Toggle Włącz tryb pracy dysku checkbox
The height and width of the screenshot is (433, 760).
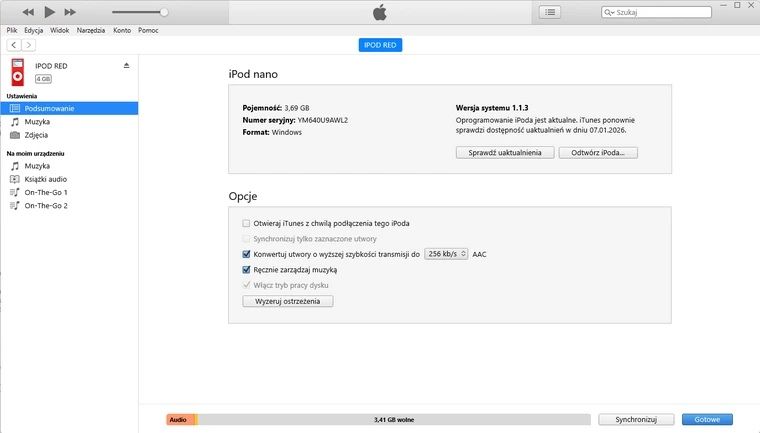point(246,285)
